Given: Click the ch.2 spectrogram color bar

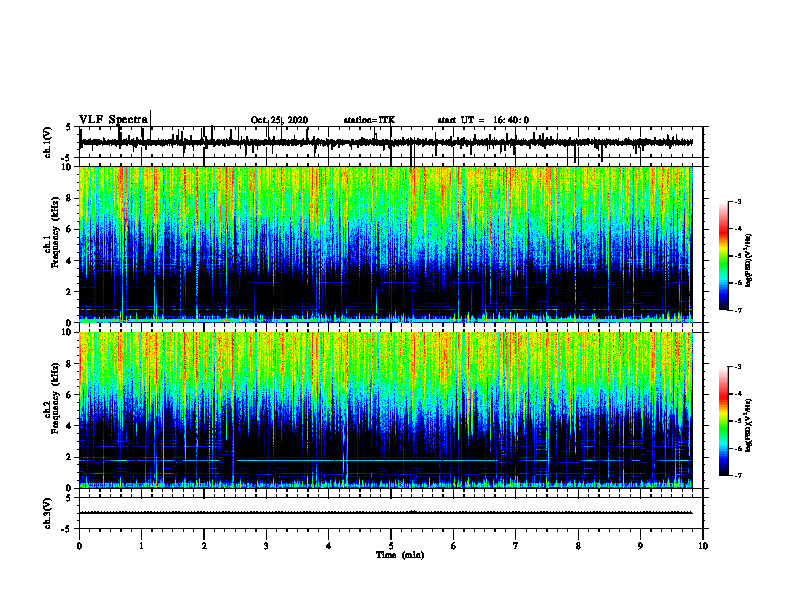Looking at the screenshot, I should [724, 421].
